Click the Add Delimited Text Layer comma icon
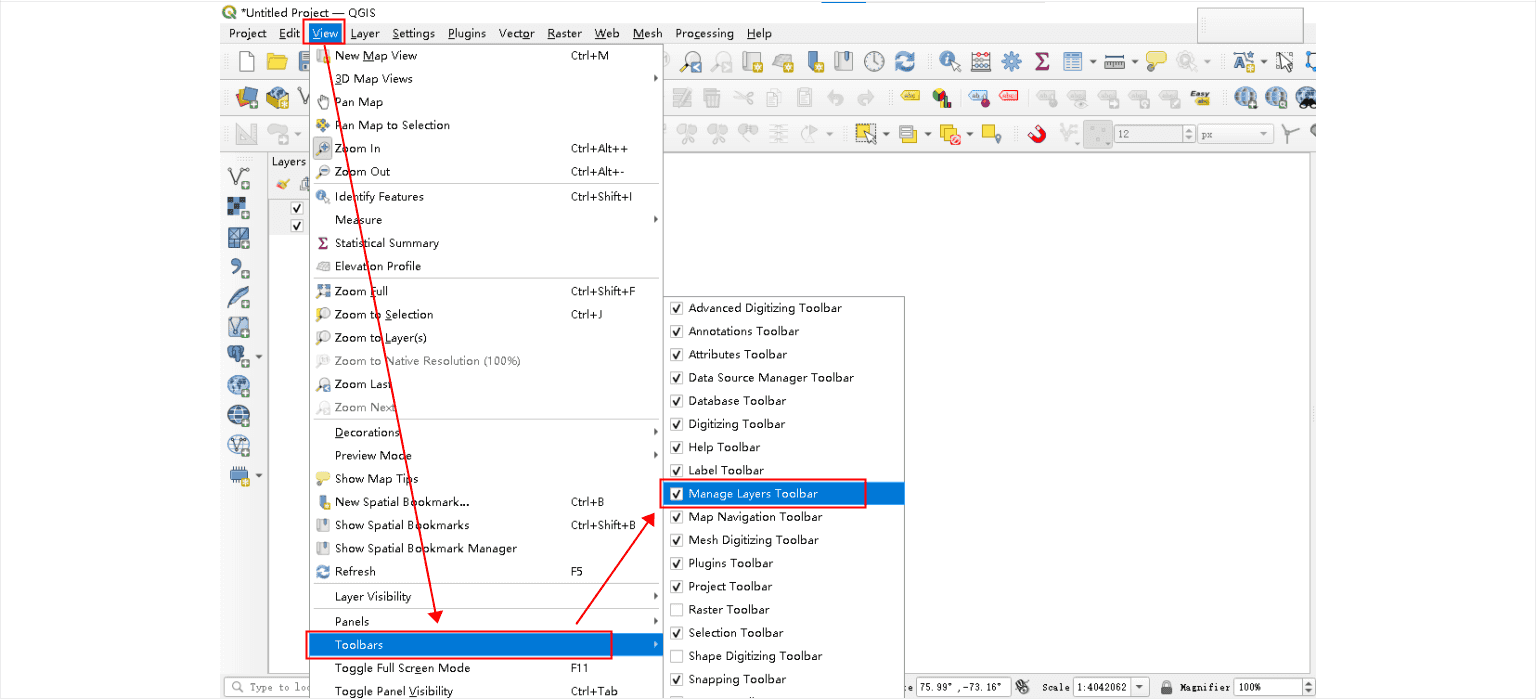The image size is (1536, 699). click(x=238, y=268)
